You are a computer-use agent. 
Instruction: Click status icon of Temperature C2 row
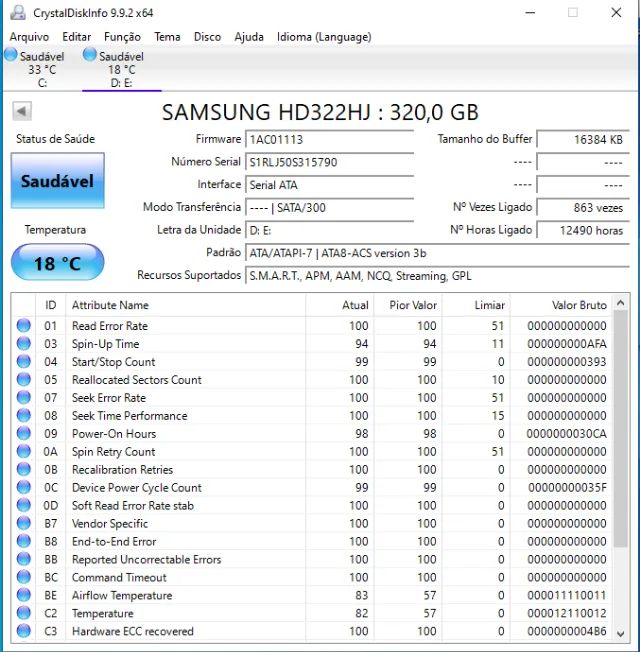click(x=24, y=613)
